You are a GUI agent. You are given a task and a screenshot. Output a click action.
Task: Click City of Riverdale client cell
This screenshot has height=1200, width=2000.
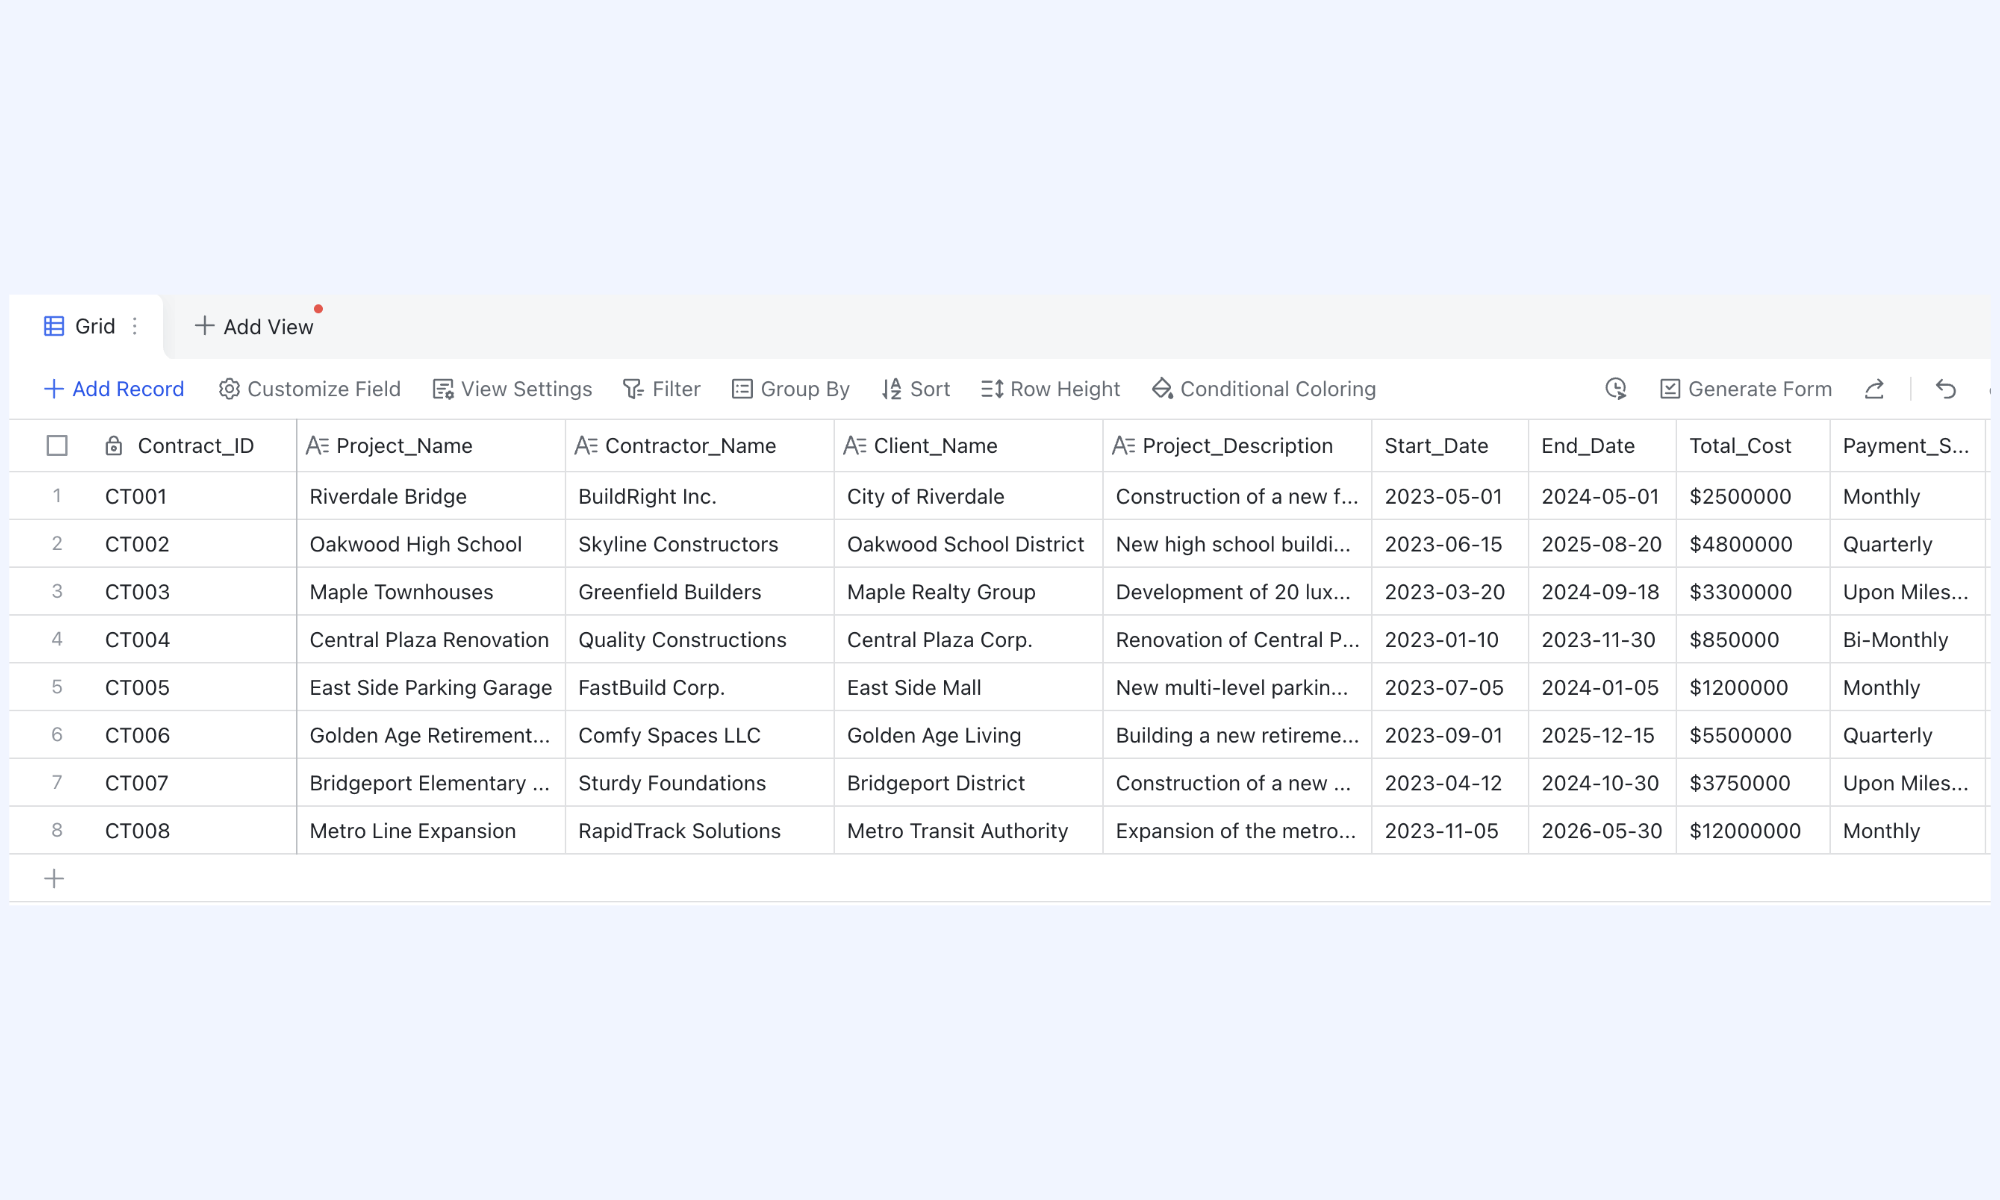pyautogui.click(x=969, y=496)
